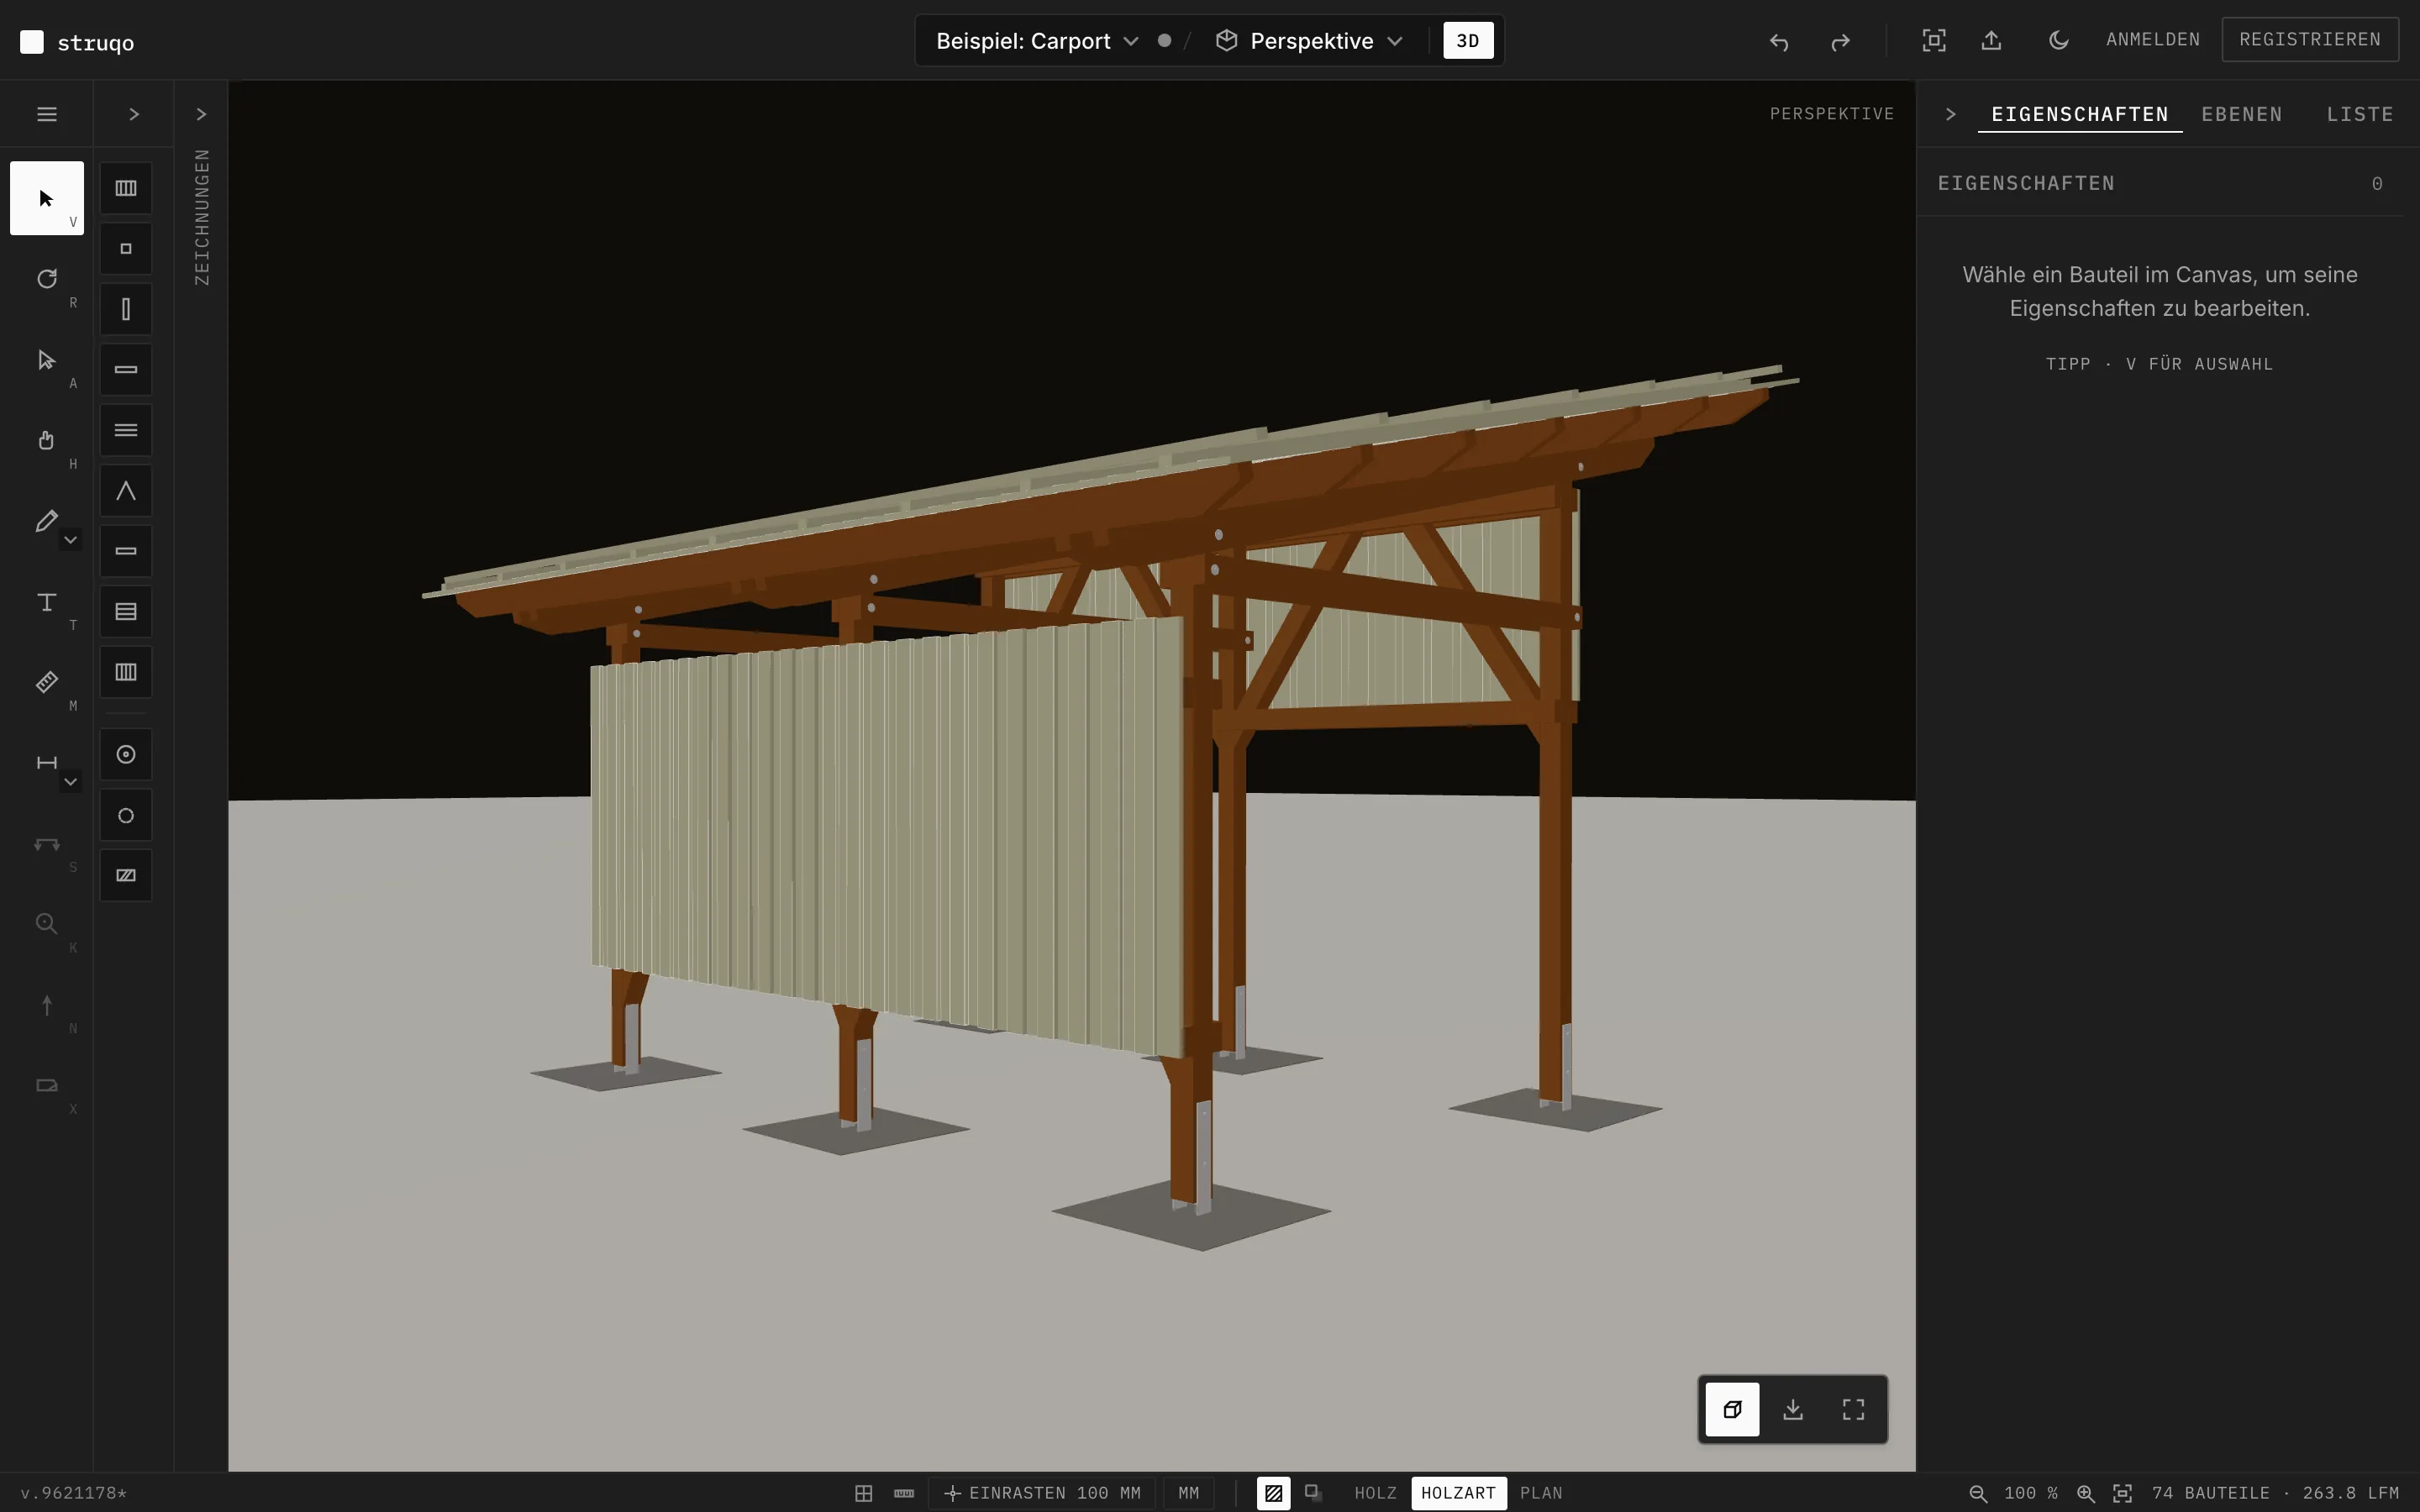Pick the vertical column component icon

click(x=126, y=309)
